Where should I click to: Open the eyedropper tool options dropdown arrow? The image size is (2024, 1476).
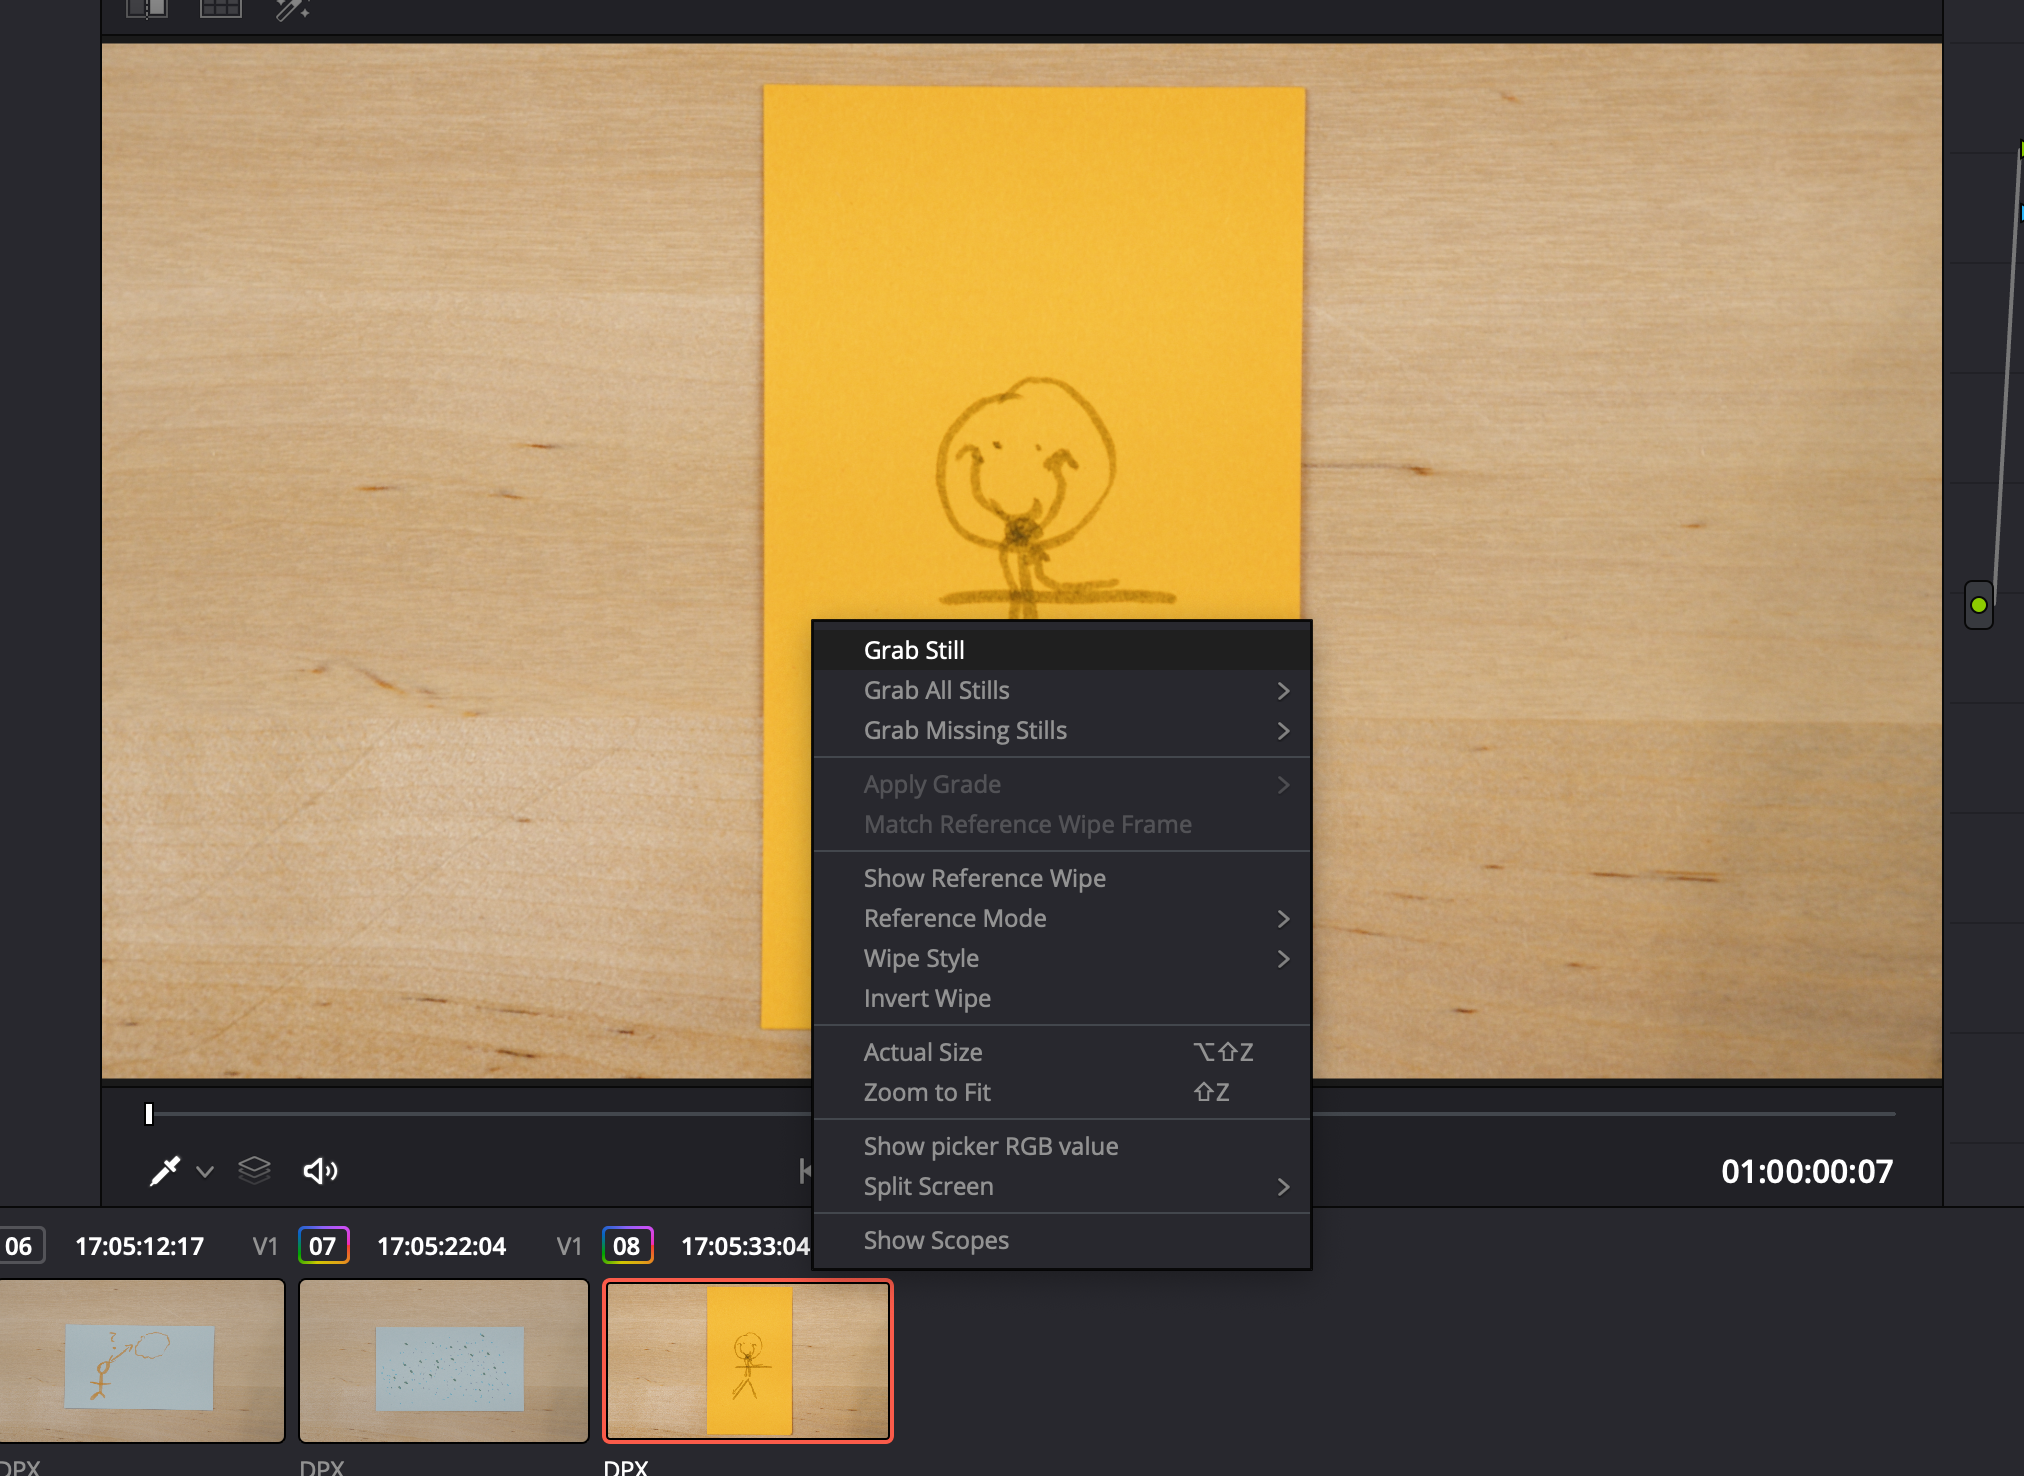205,1171
